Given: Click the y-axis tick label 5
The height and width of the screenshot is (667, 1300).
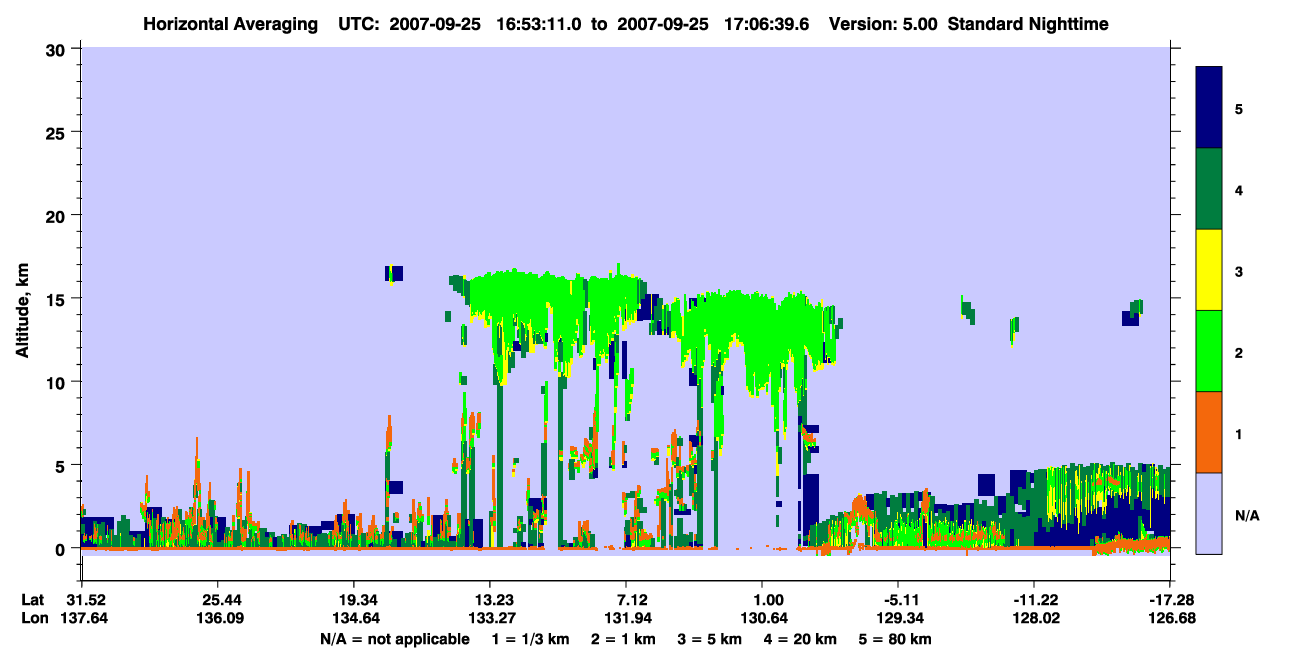Looking at the screenshot, I should click(x=61, y=465).
